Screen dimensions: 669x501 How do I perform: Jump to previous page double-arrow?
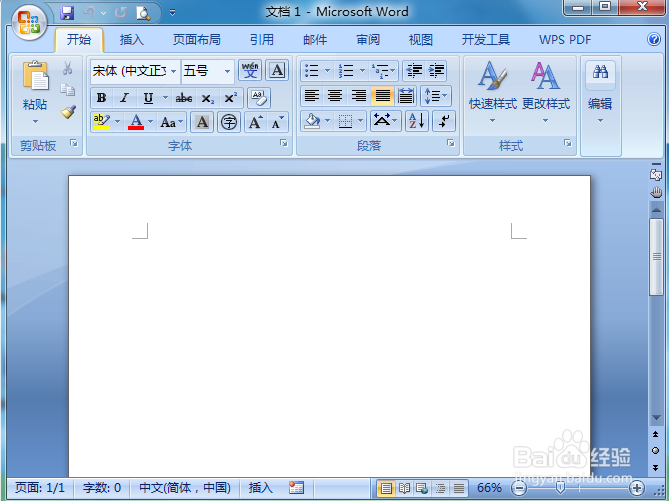coord(655,434)
